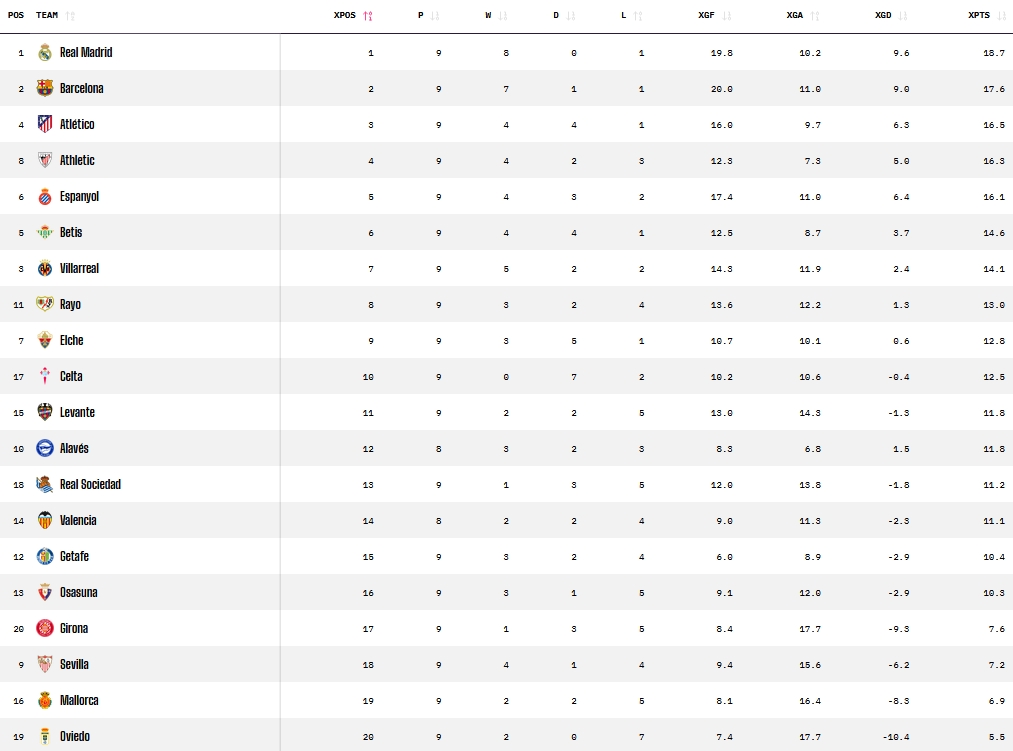Screen dimensions: 1013x751
Task: Open the Athletic team link
Action: click(77, 161)
